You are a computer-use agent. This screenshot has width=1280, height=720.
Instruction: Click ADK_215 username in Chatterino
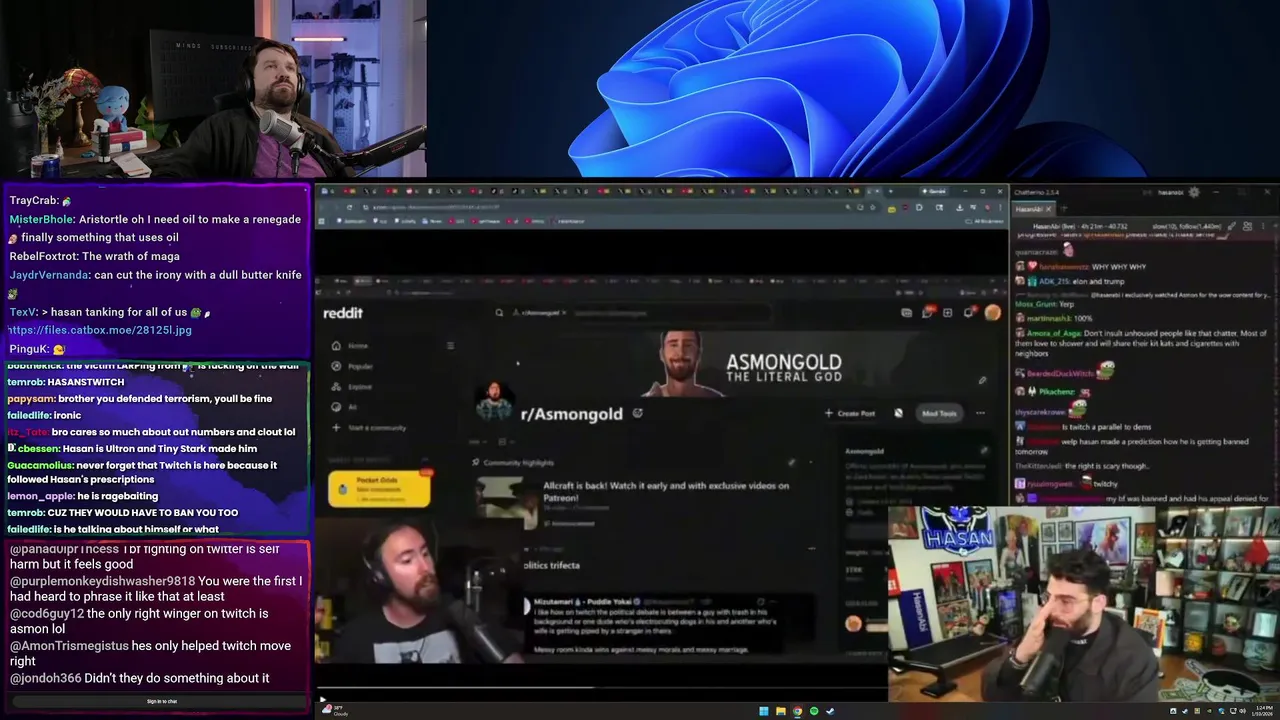(1055, 282)
